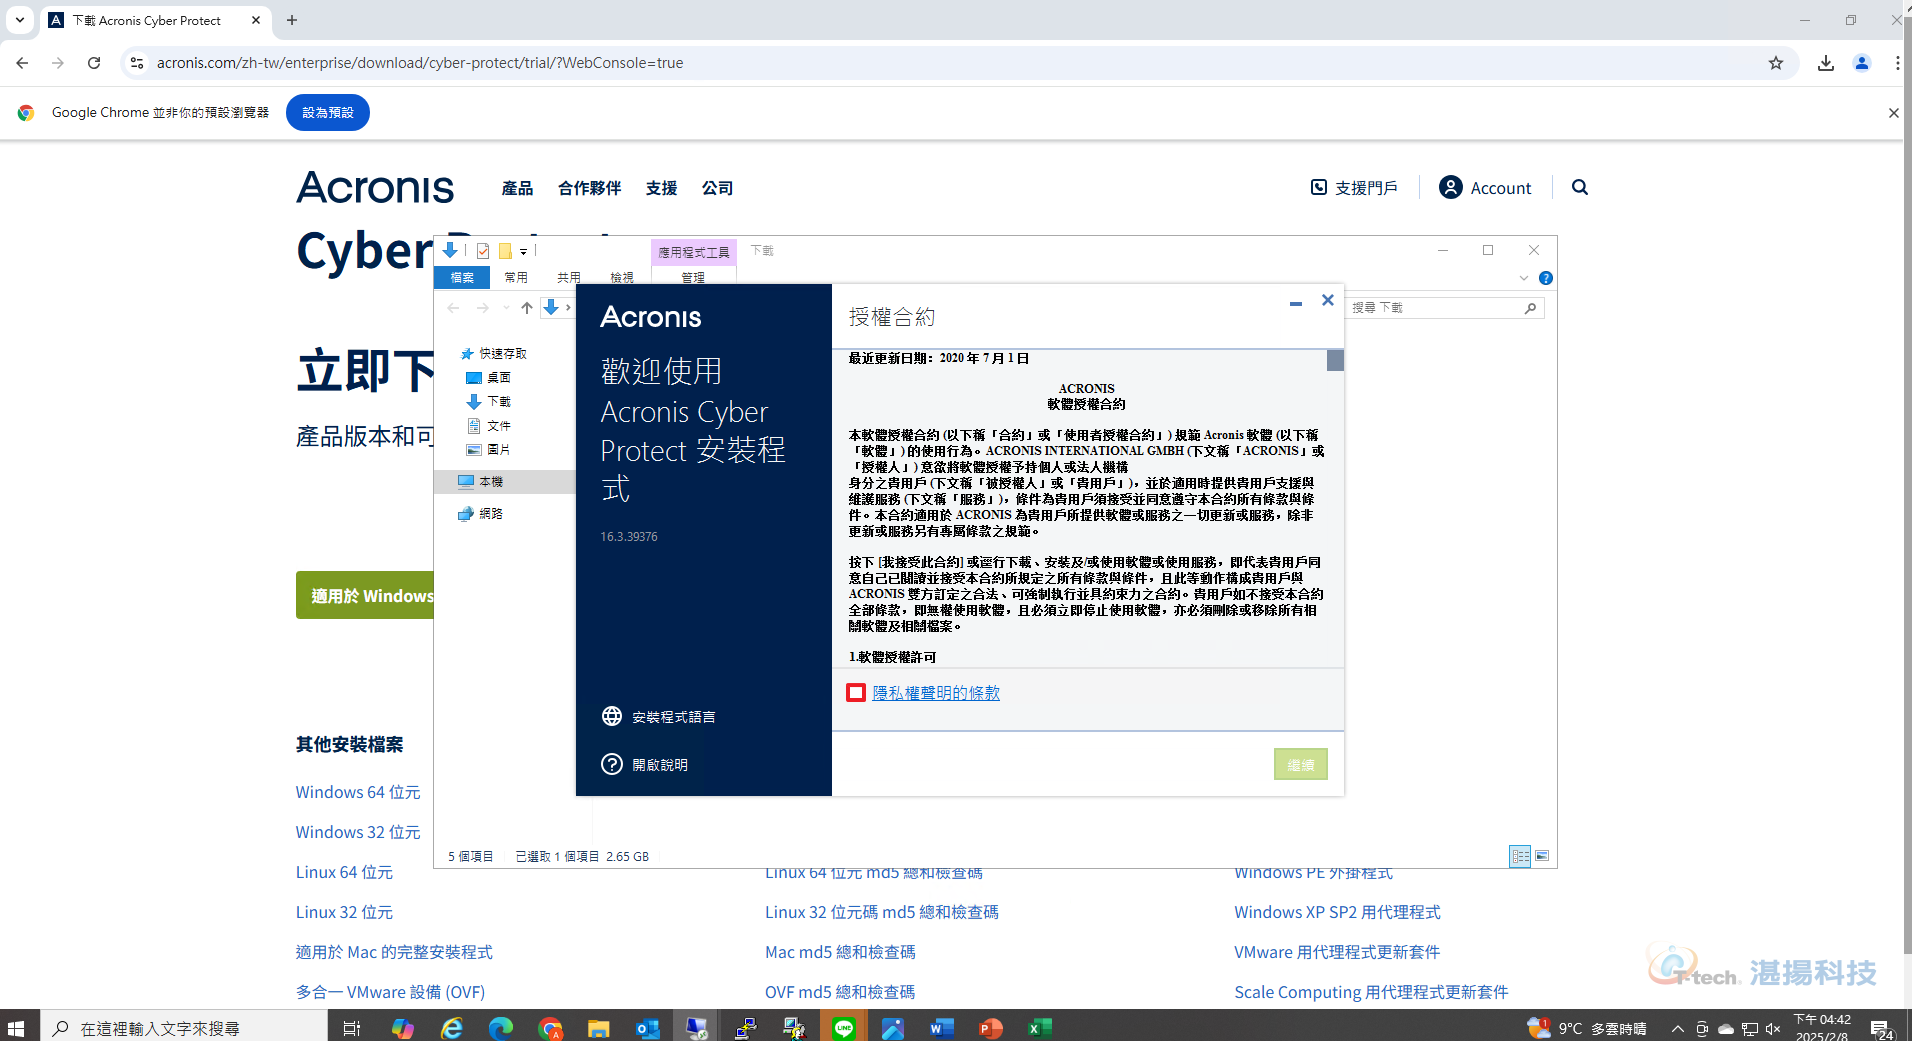Open Linux 32-bit md5 checksum link
This screenshot has height=1041, width=1912.
882,912
